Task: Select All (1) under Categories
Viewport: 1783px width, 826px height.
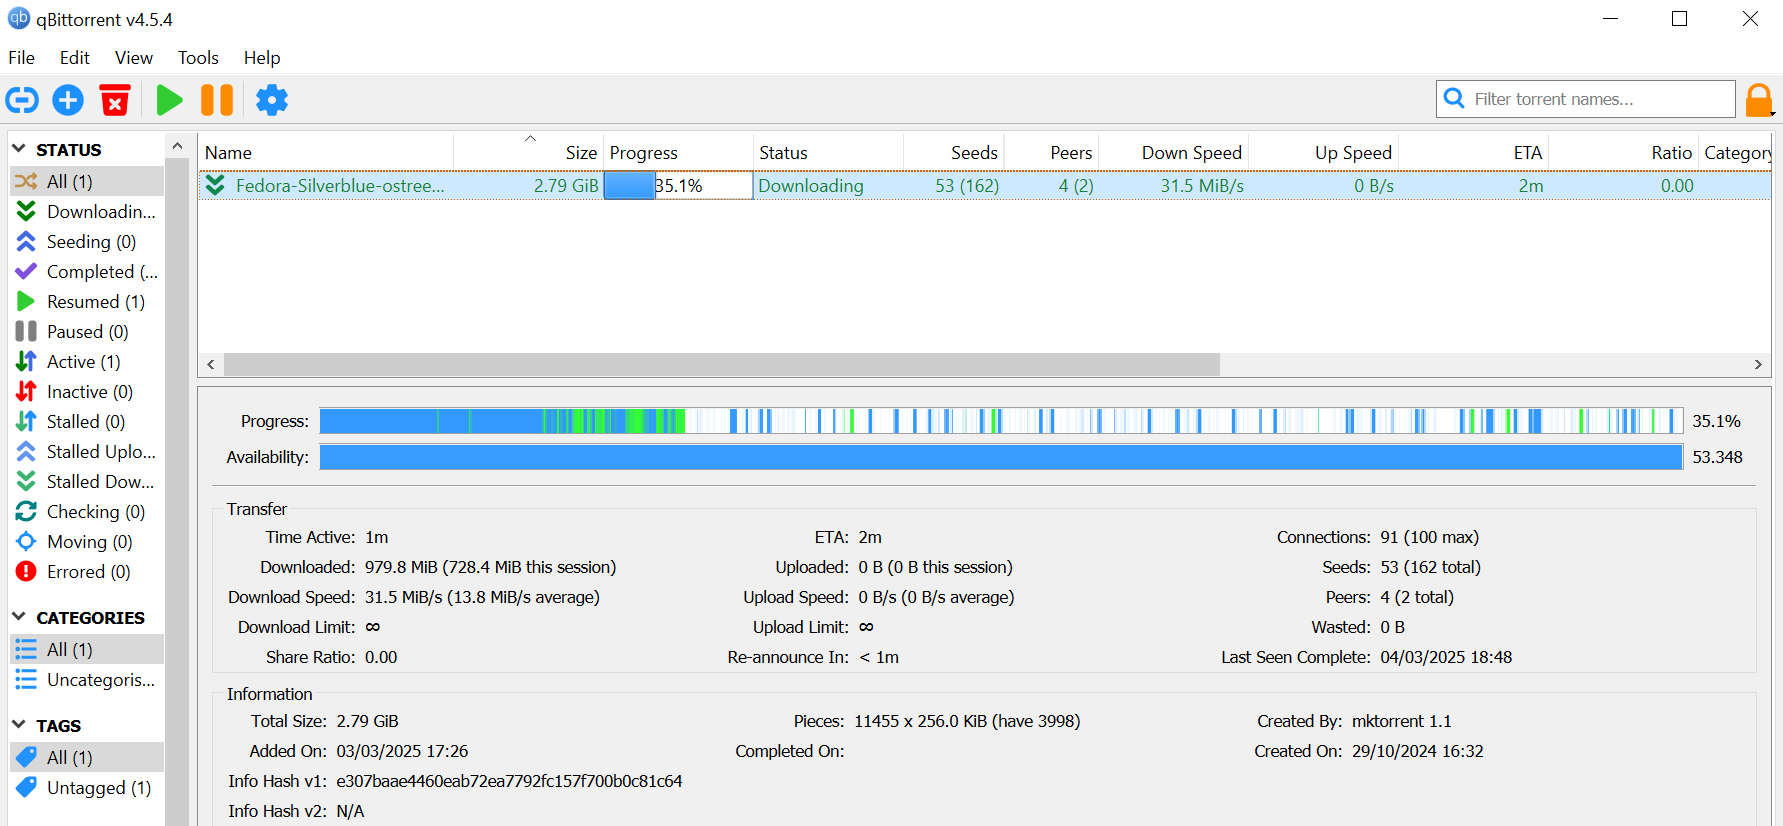Action: click(x=87, y=649)
